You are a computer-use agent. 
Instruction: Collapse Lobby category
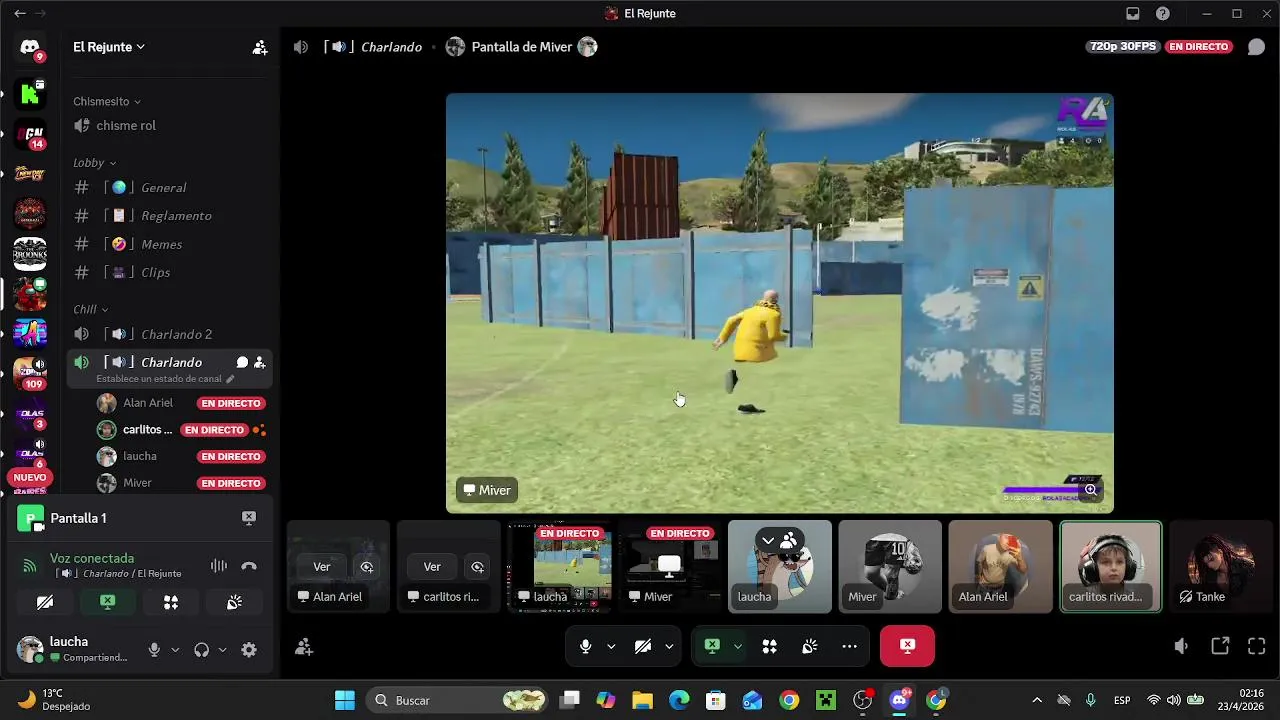coord(94,163)
